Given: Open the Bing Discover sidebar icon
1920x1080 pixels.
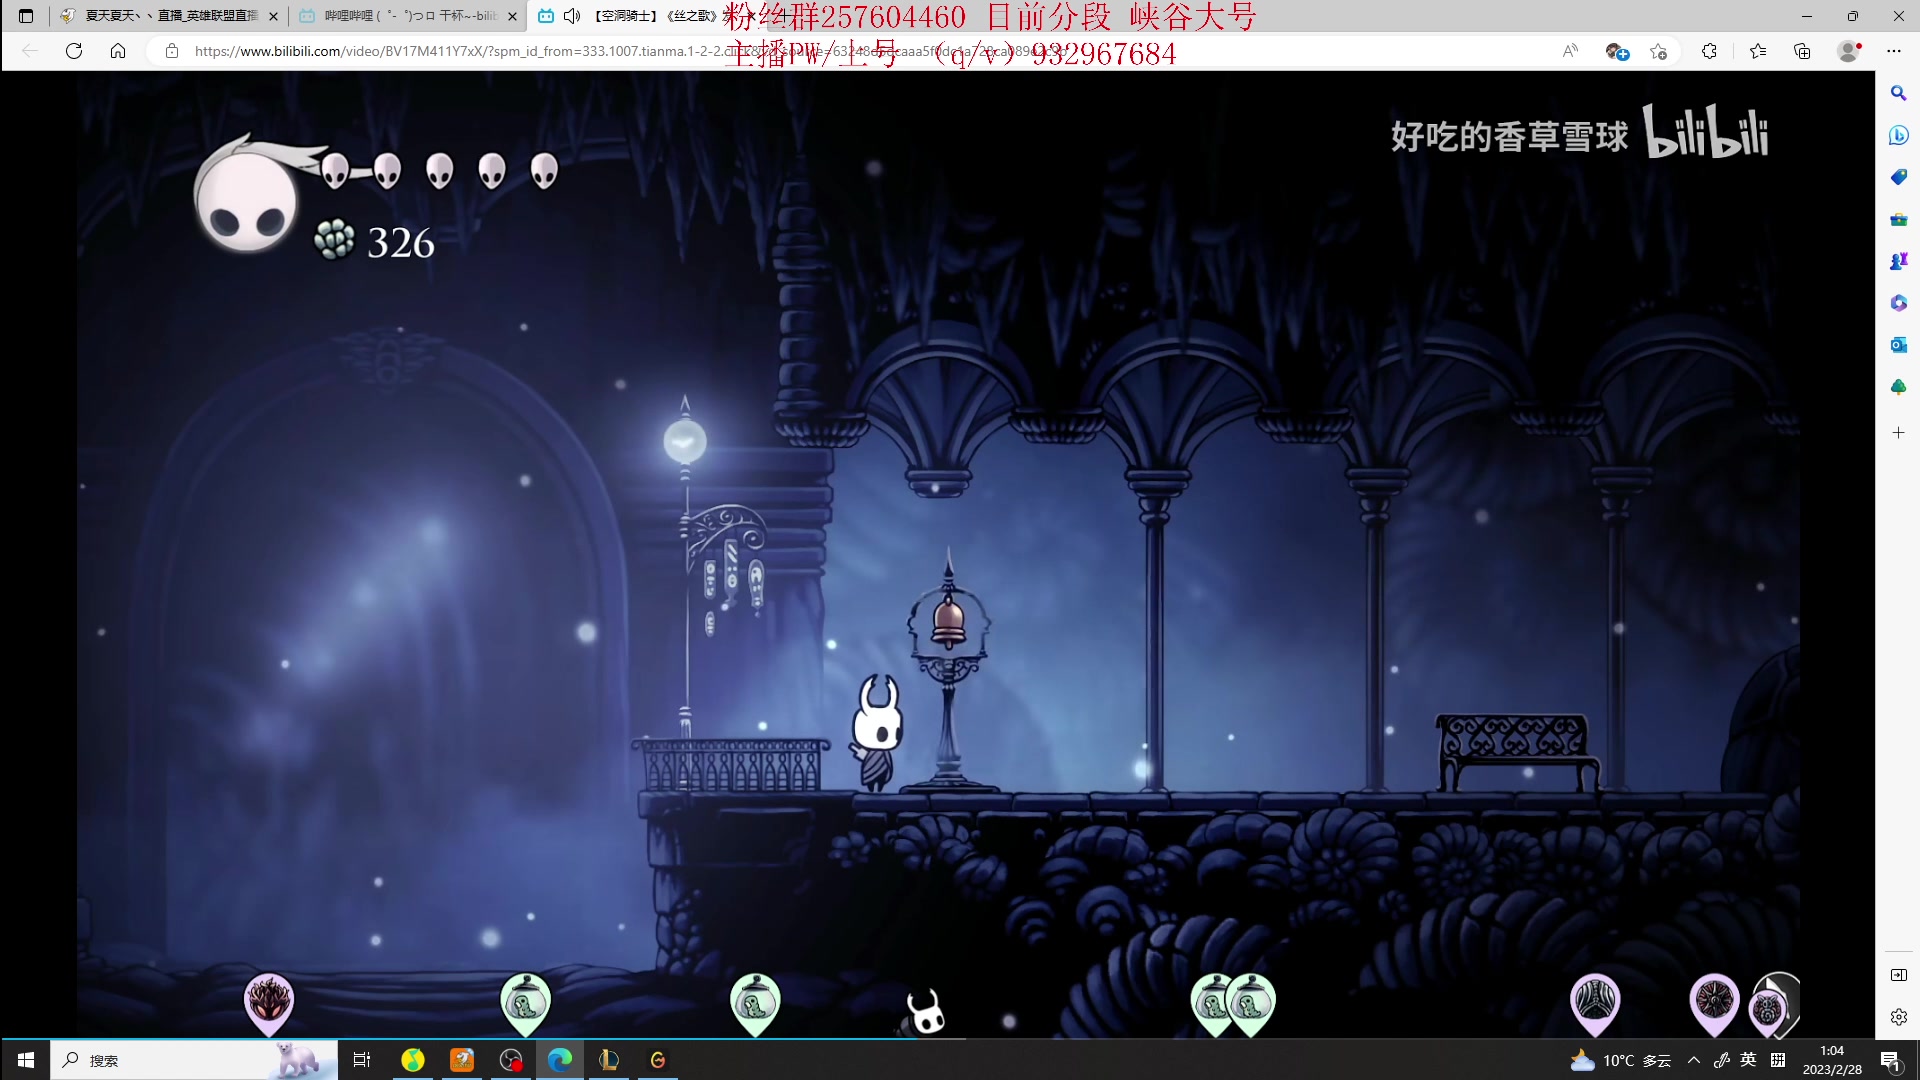Looking at the screenshot, I should (x=1898, y=135).
